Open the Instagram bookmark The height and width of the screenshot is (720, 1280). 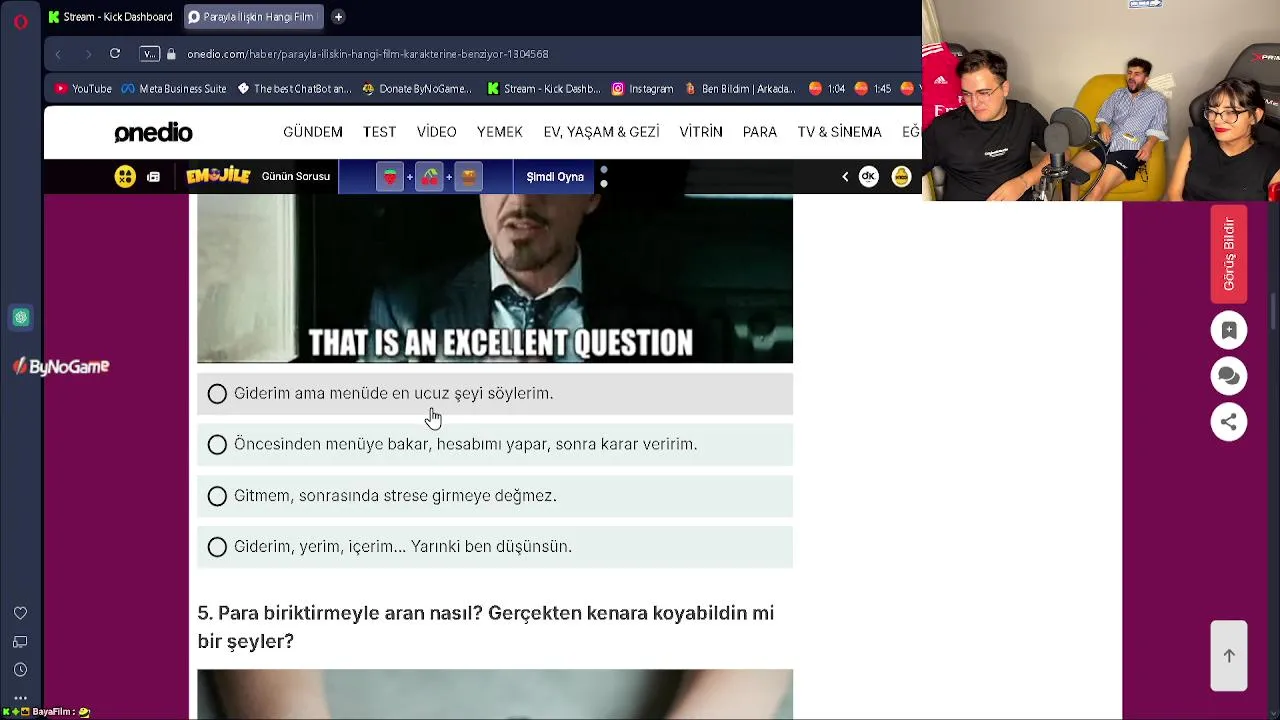[642, 89]
